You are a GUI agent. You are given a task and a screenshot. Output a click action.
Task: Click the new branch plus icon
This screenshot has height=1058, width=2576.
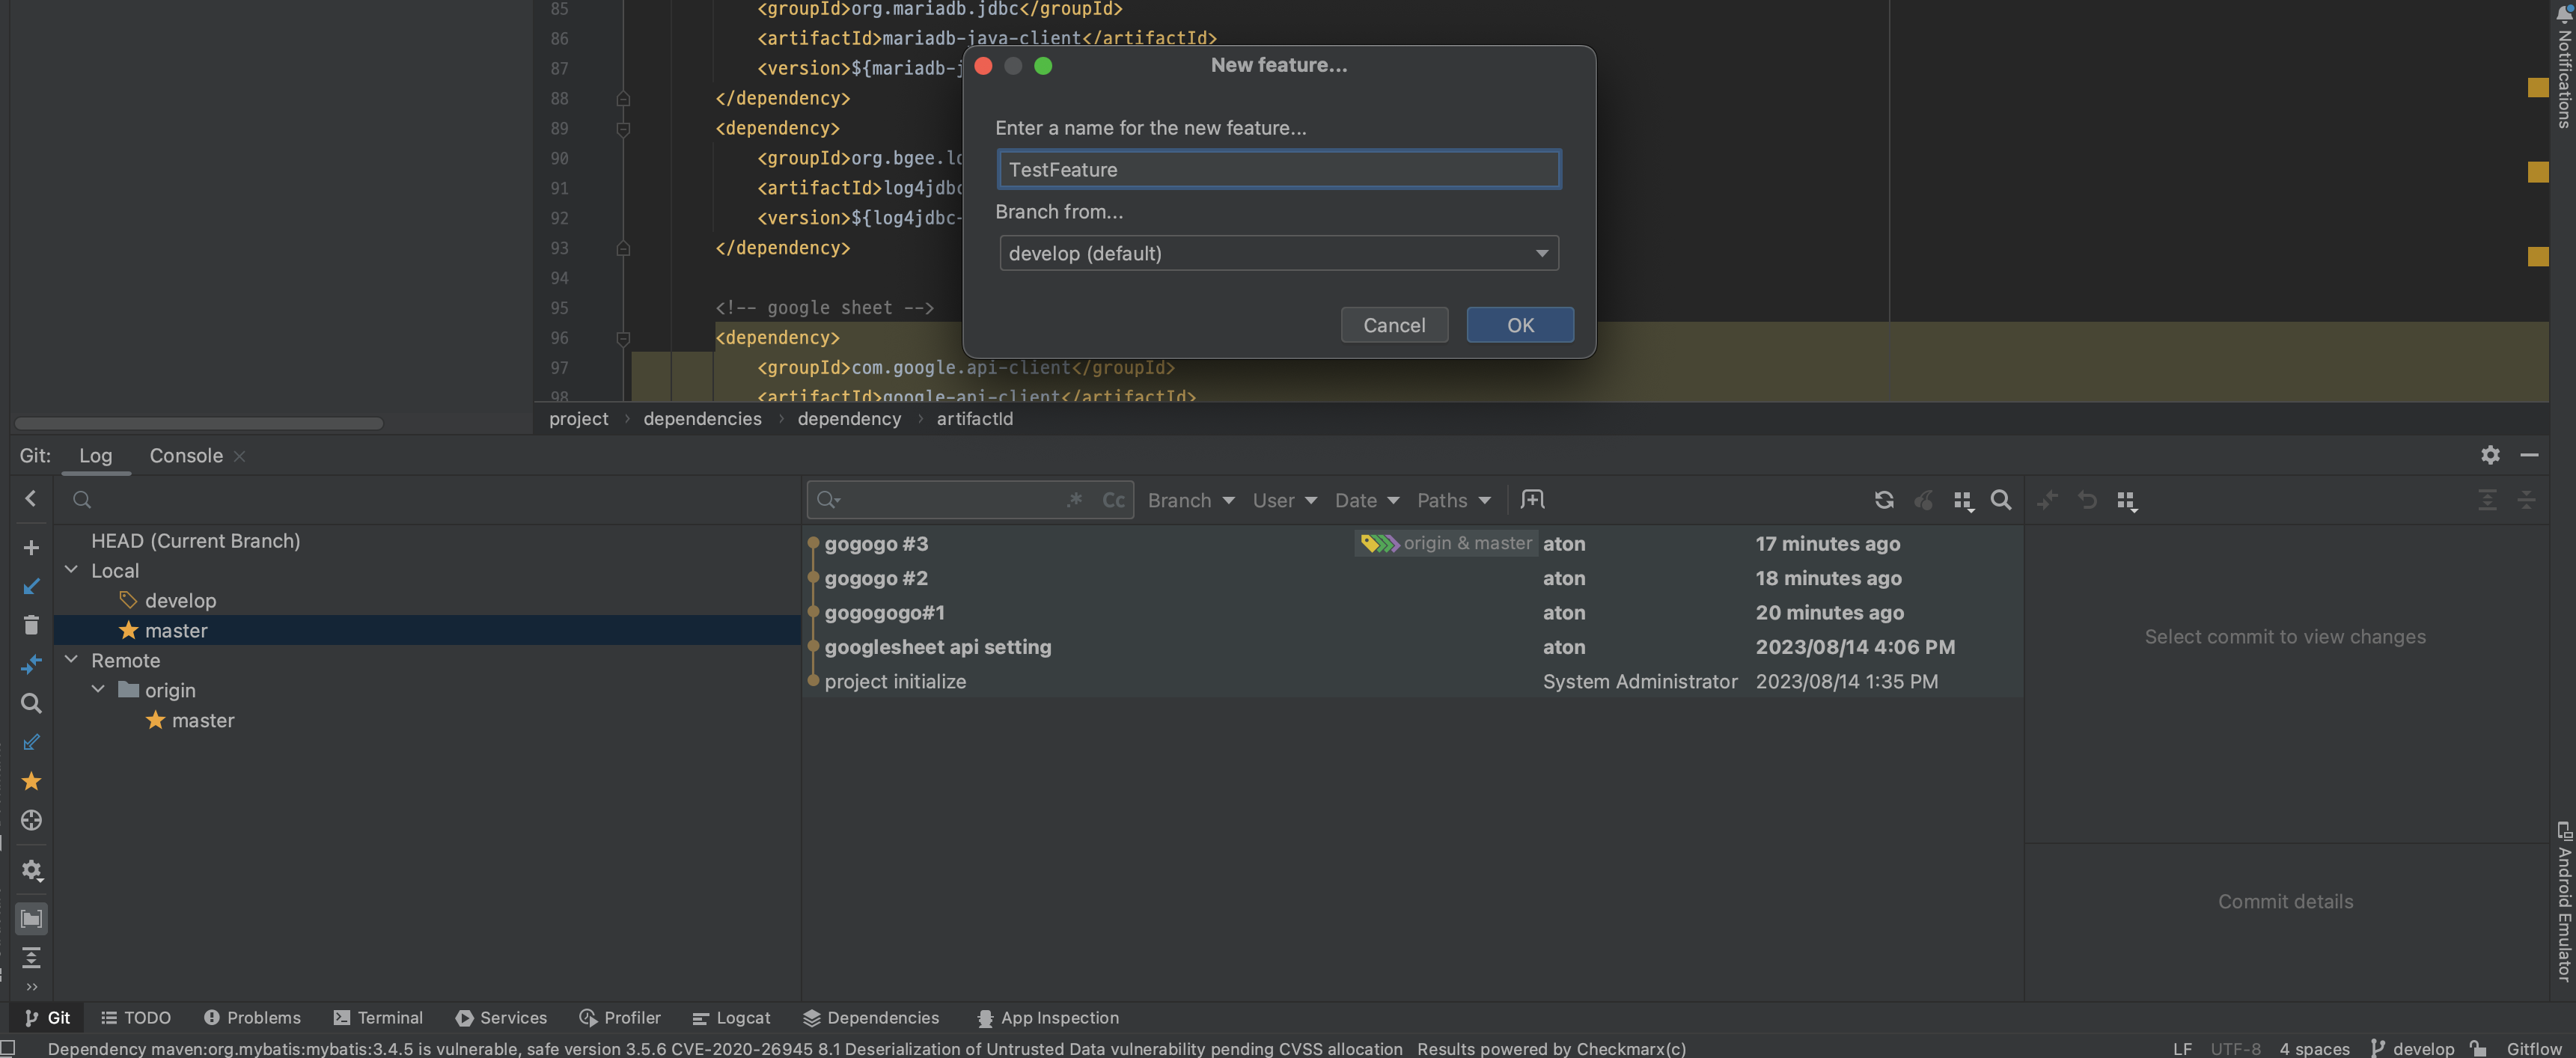31,548
